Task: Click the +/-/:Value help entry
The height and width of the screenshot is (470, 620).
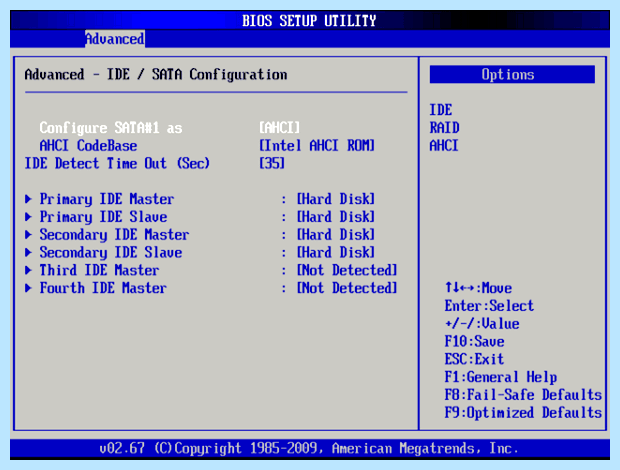Action: pyautogui.click(x=482, y=324)
